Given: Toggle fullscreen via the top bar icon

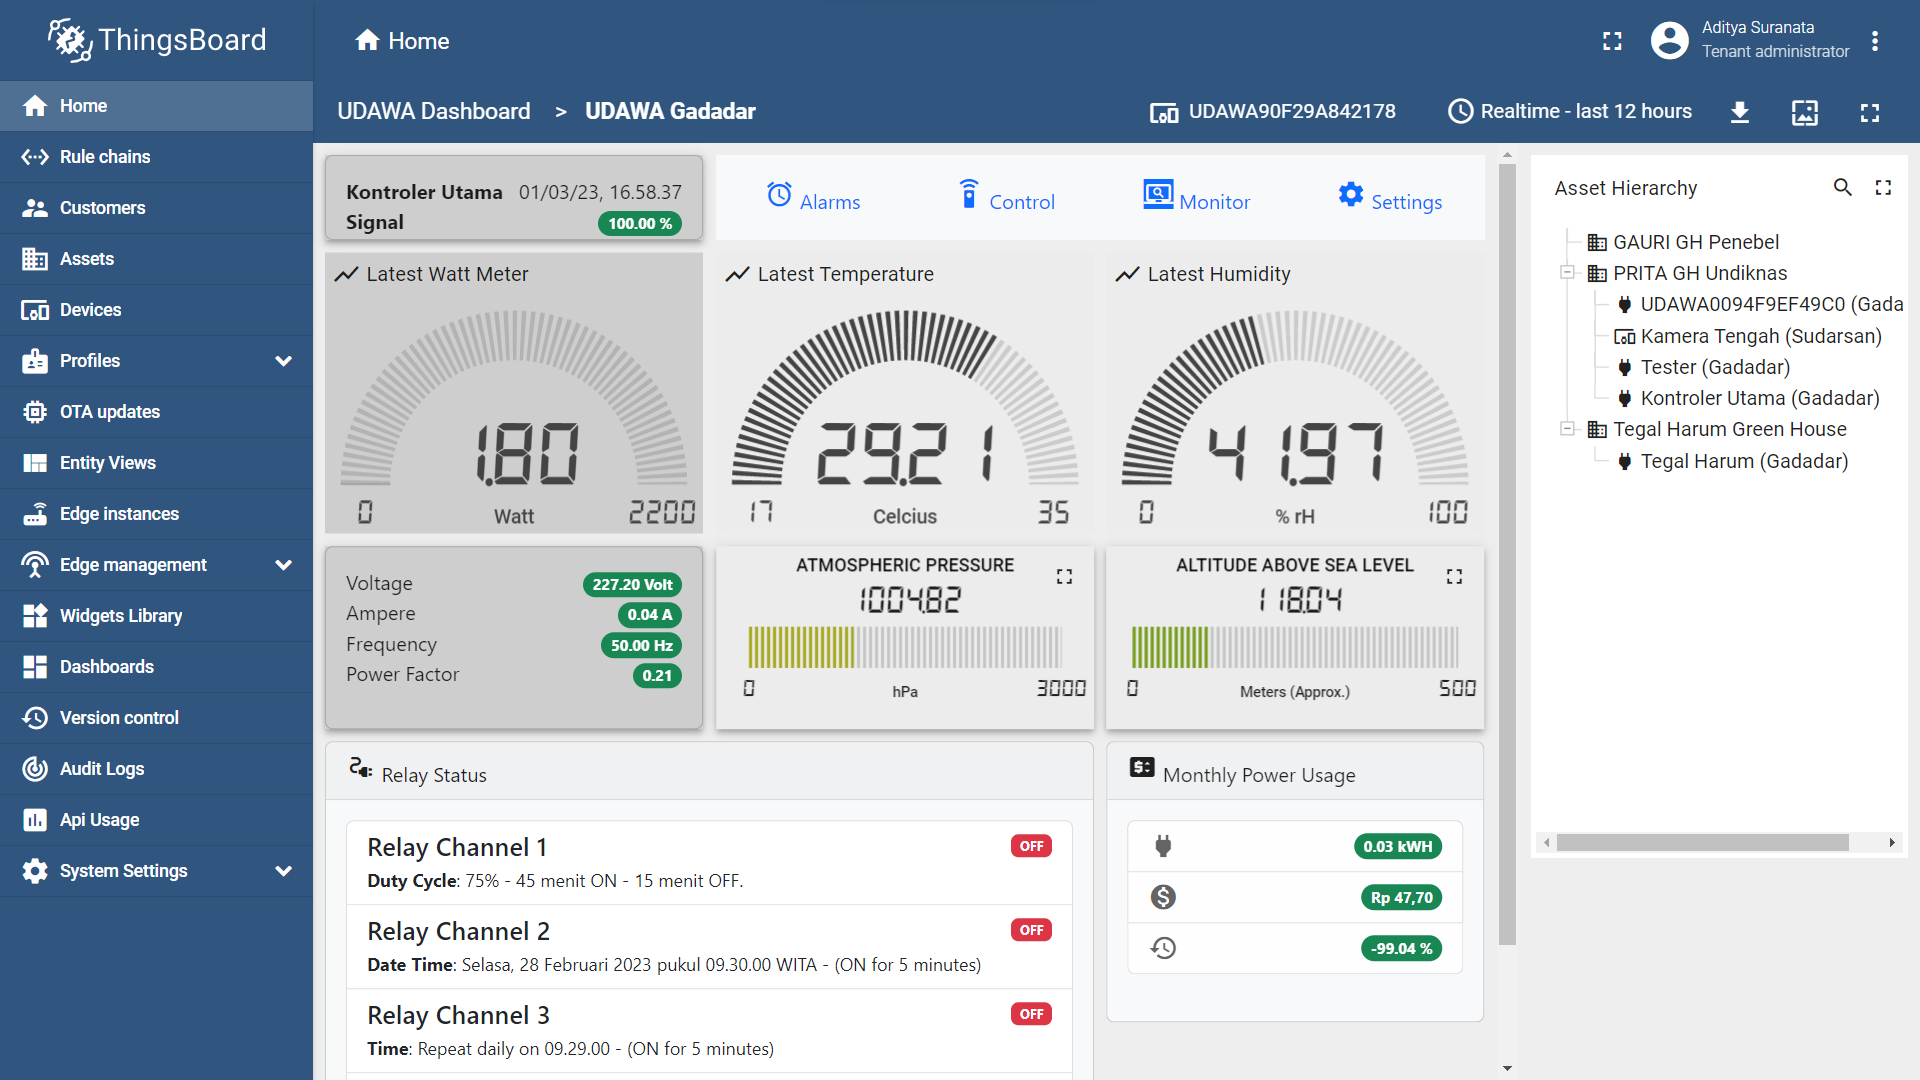Looking at the screenshot, I should point(1612,41).
